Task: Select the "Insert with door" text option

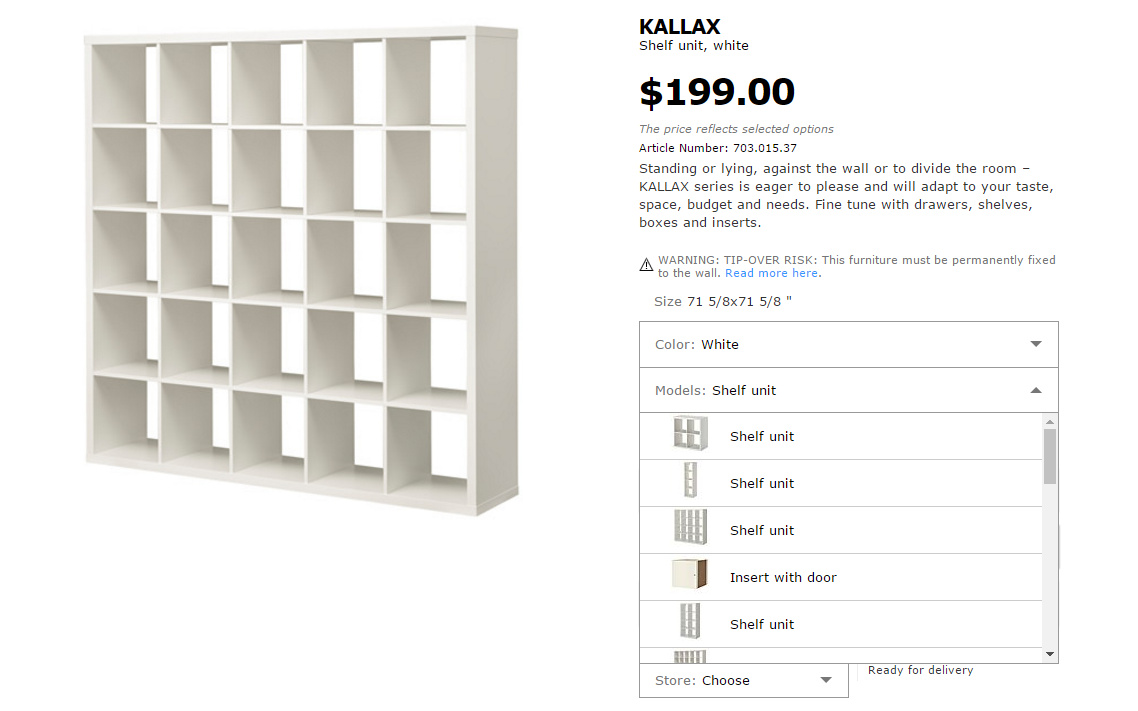Action: pyautogui.click(x=783, y=577)
